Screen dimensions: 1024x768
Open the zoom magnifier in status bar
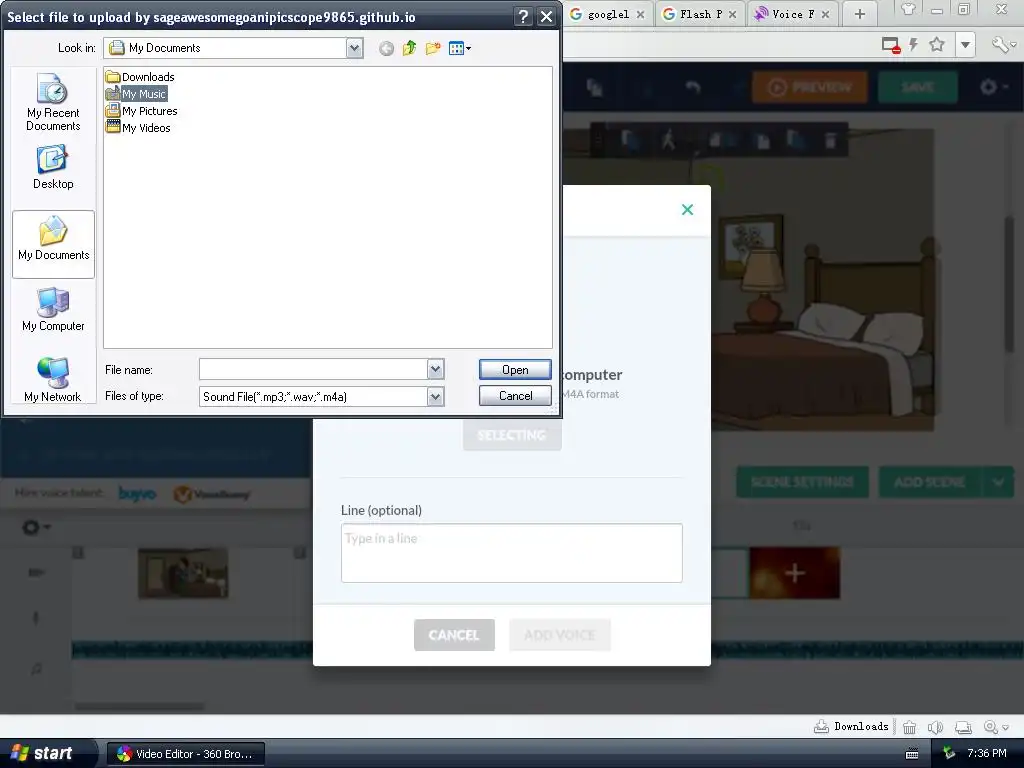[x=995, y=727]
